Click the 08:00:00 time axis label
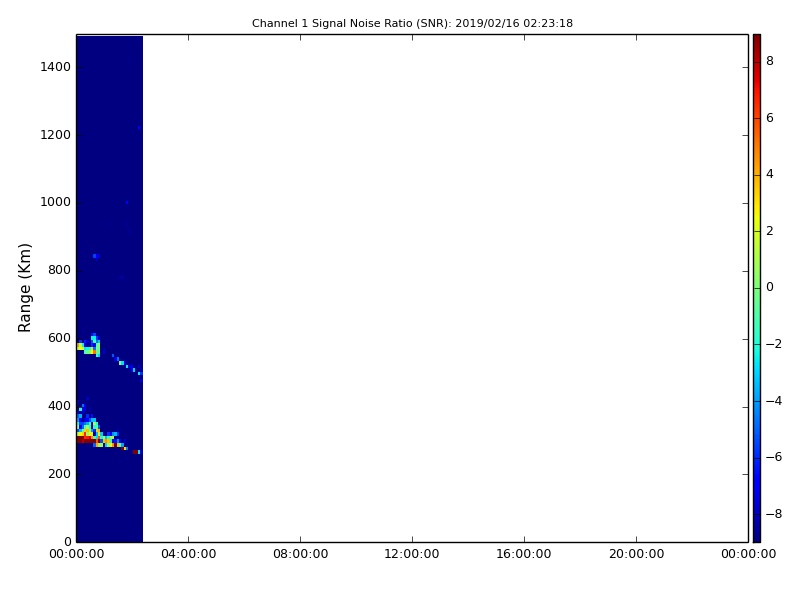Viewport: 800px width, 600px height. (x=301, y=554)
